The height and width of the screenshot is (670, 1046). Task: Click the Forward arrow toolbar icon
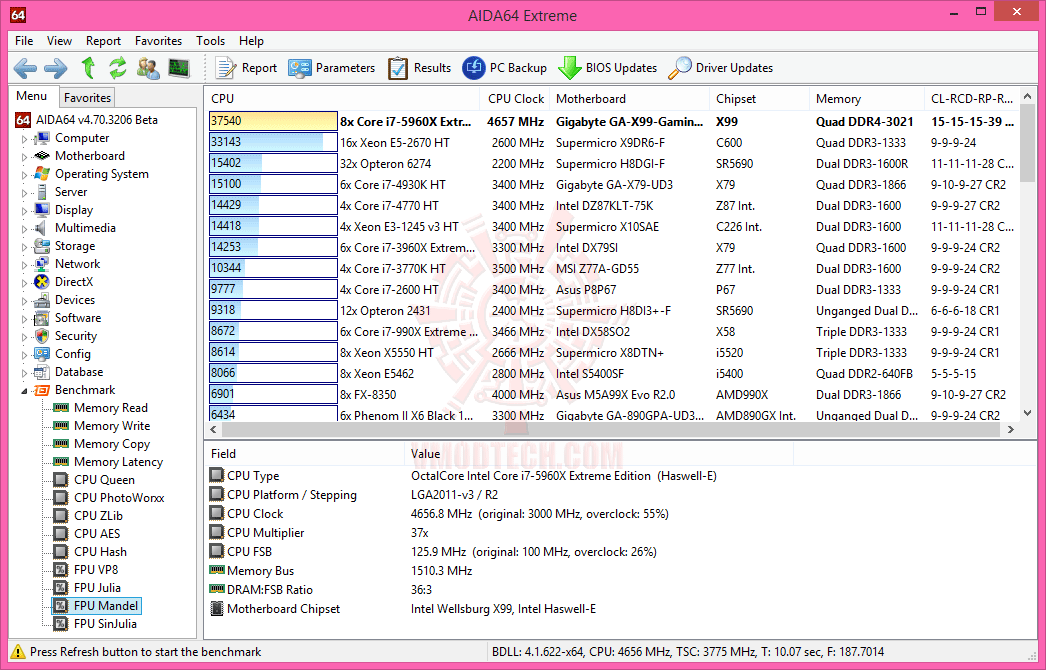coord(55,68)
